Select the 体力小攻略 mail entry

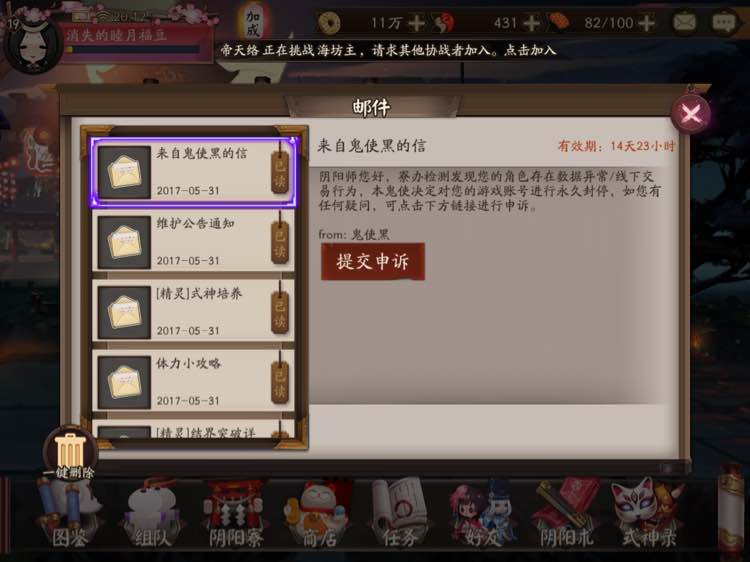[194, 381]
